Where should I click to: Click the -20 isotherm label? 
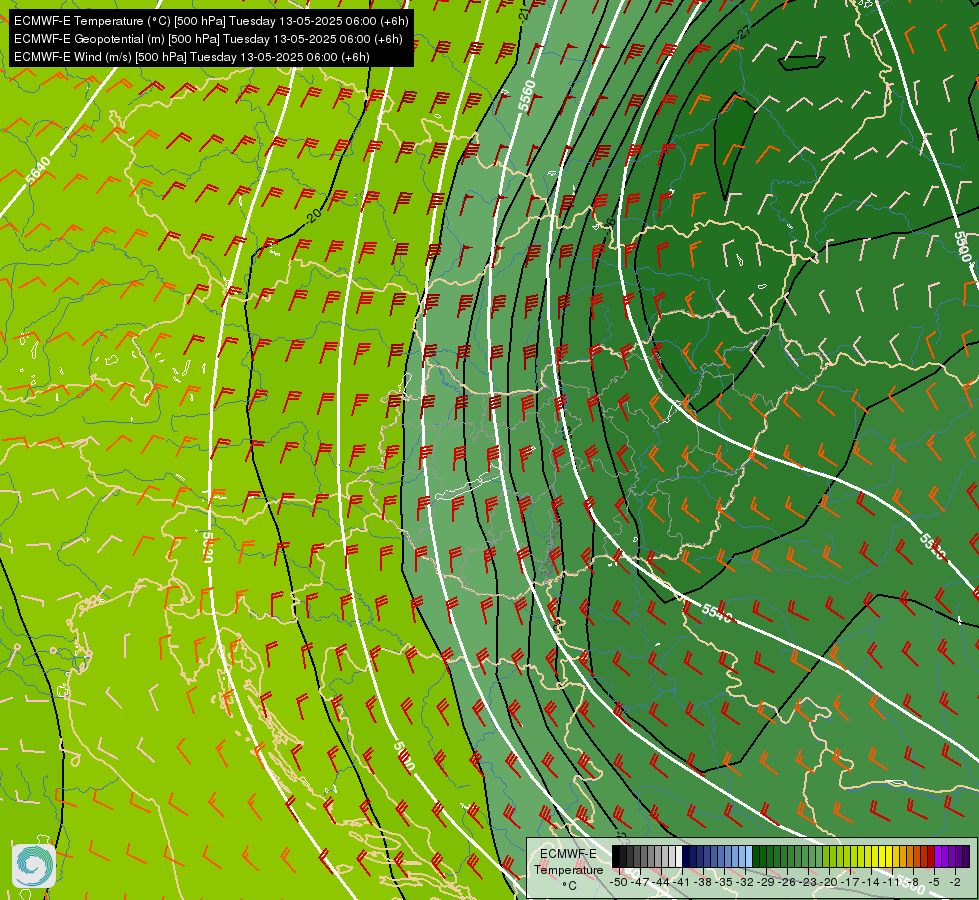(313, 215)
